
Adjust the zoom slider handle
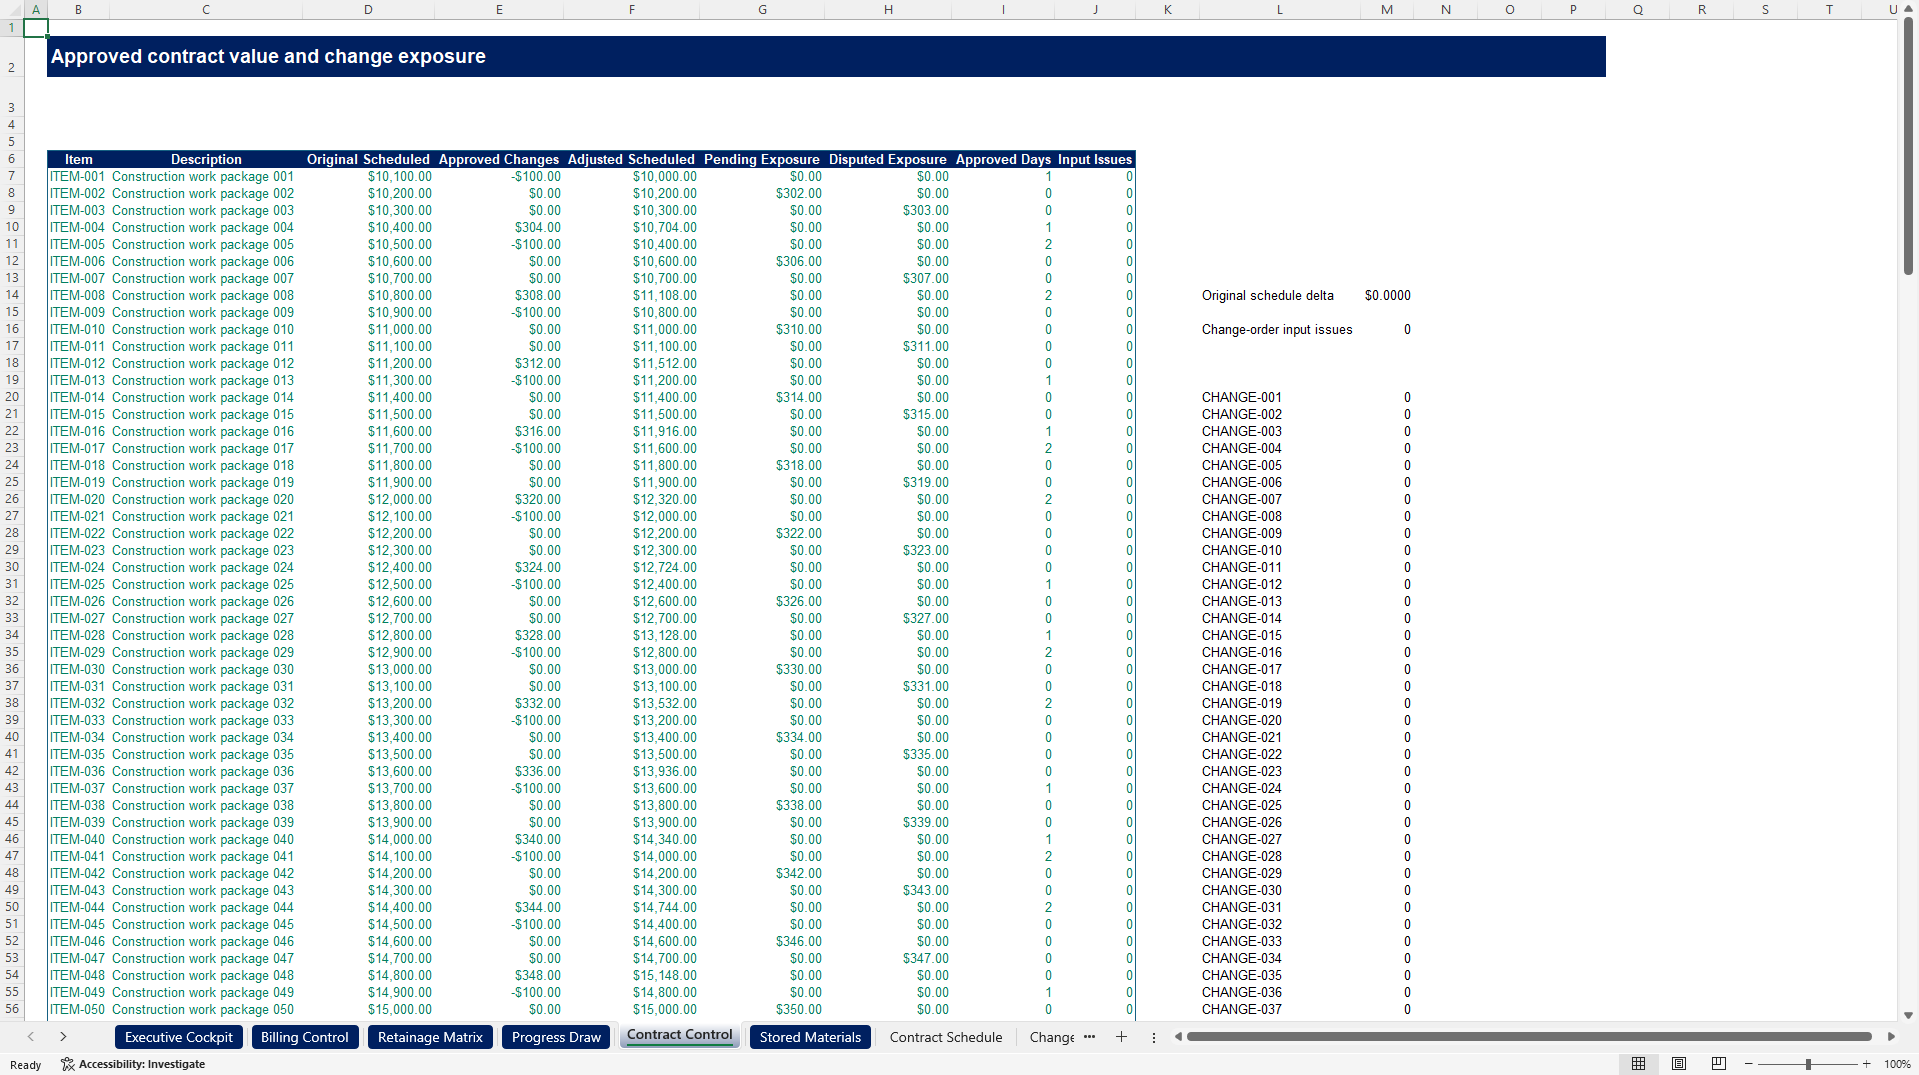(1808, 1064)
